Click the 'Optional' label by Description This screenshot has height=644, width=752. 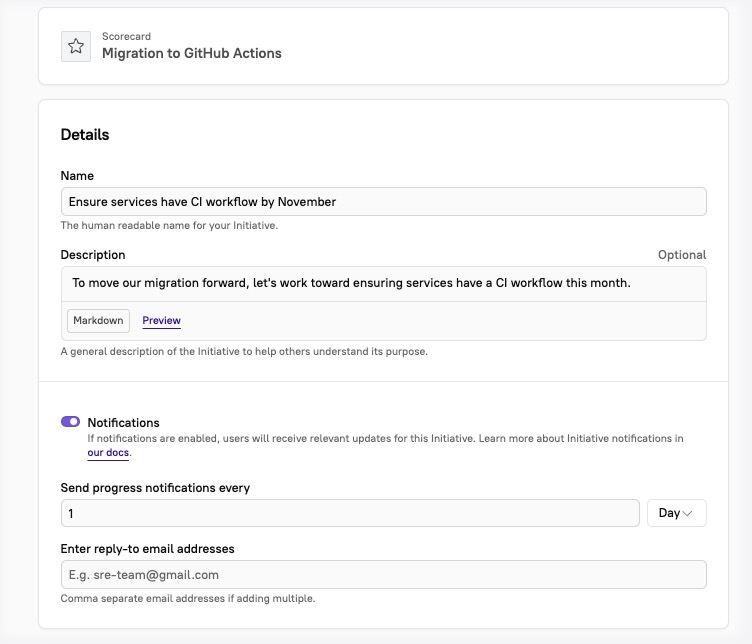(x=682, y=255)
